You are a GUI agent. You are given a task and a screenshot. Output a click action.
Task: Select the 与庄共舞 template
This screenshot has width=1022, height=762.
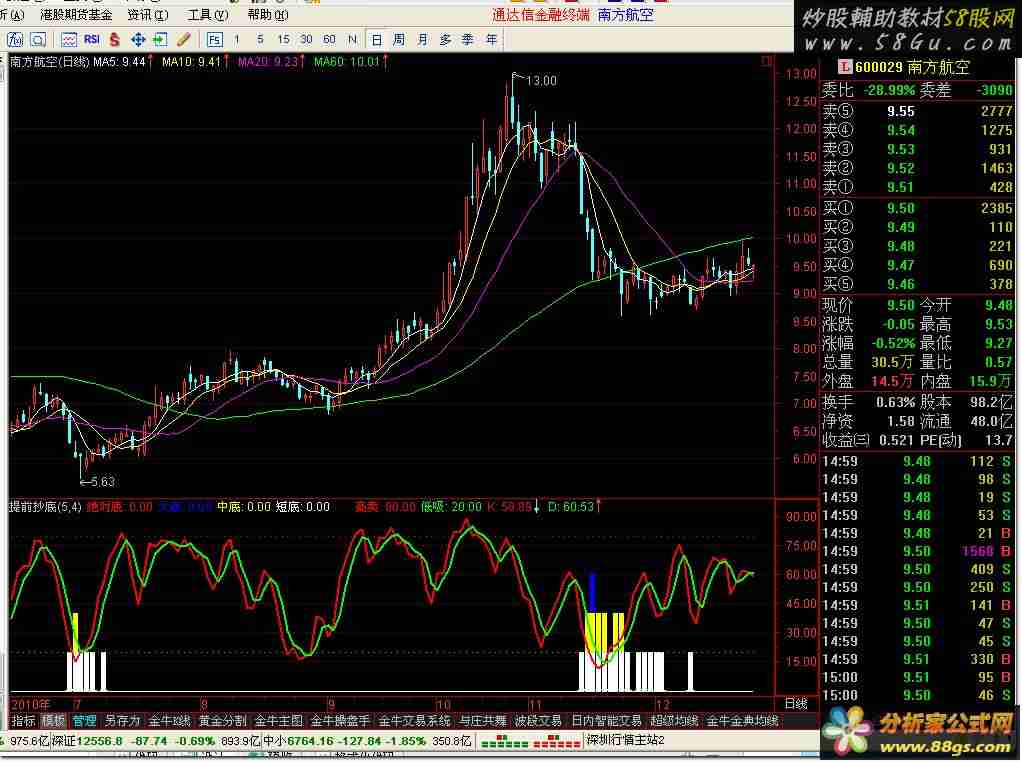pos(483,721)
